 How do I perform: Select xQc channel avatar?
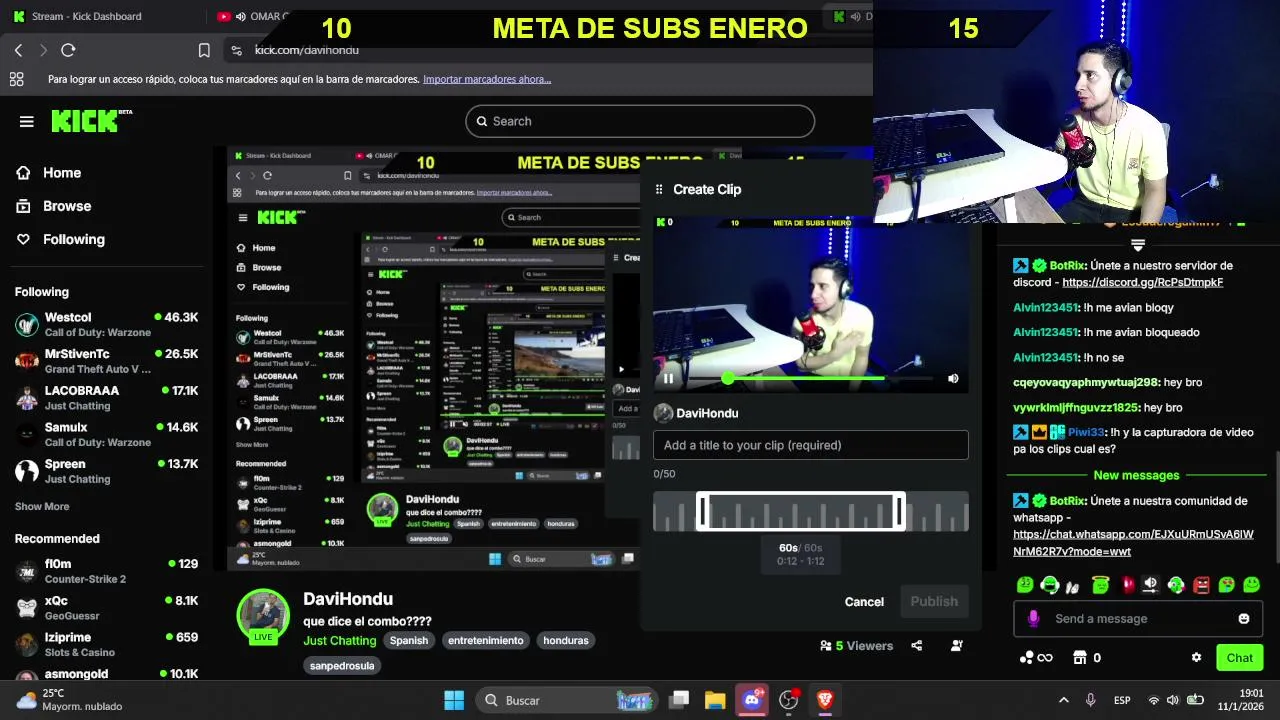27,608
